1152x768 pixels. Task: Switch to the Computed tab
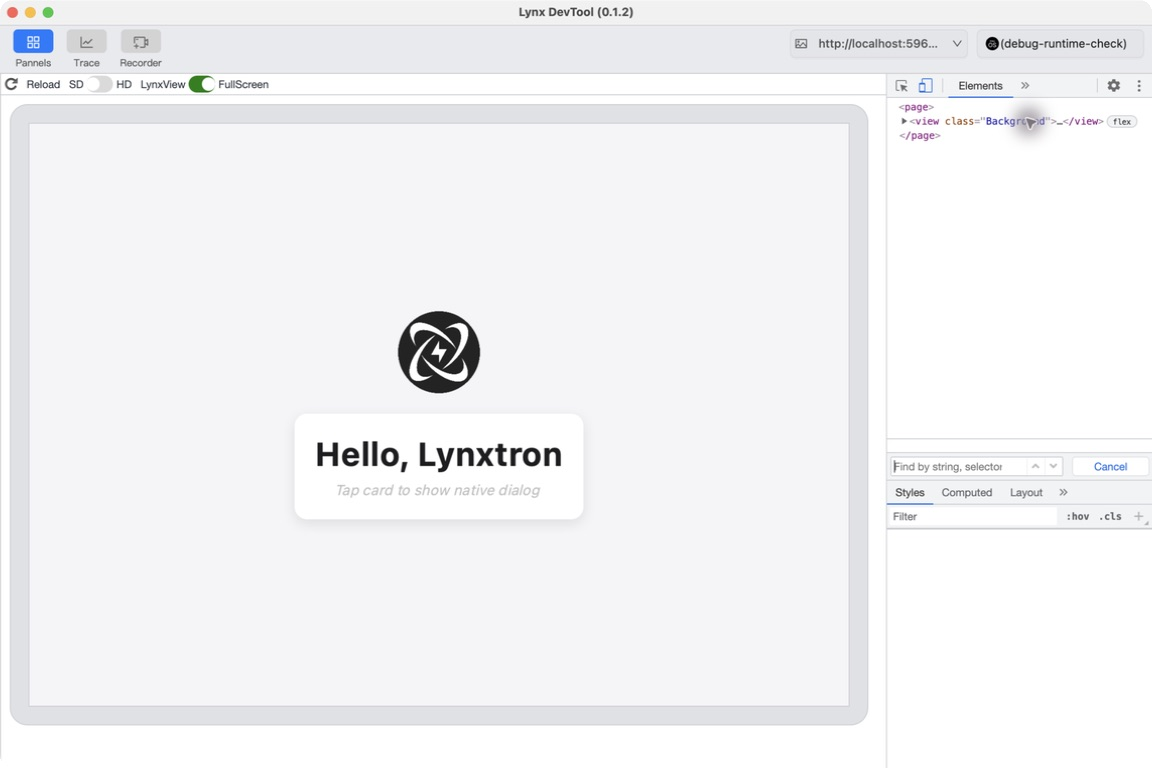967,492
